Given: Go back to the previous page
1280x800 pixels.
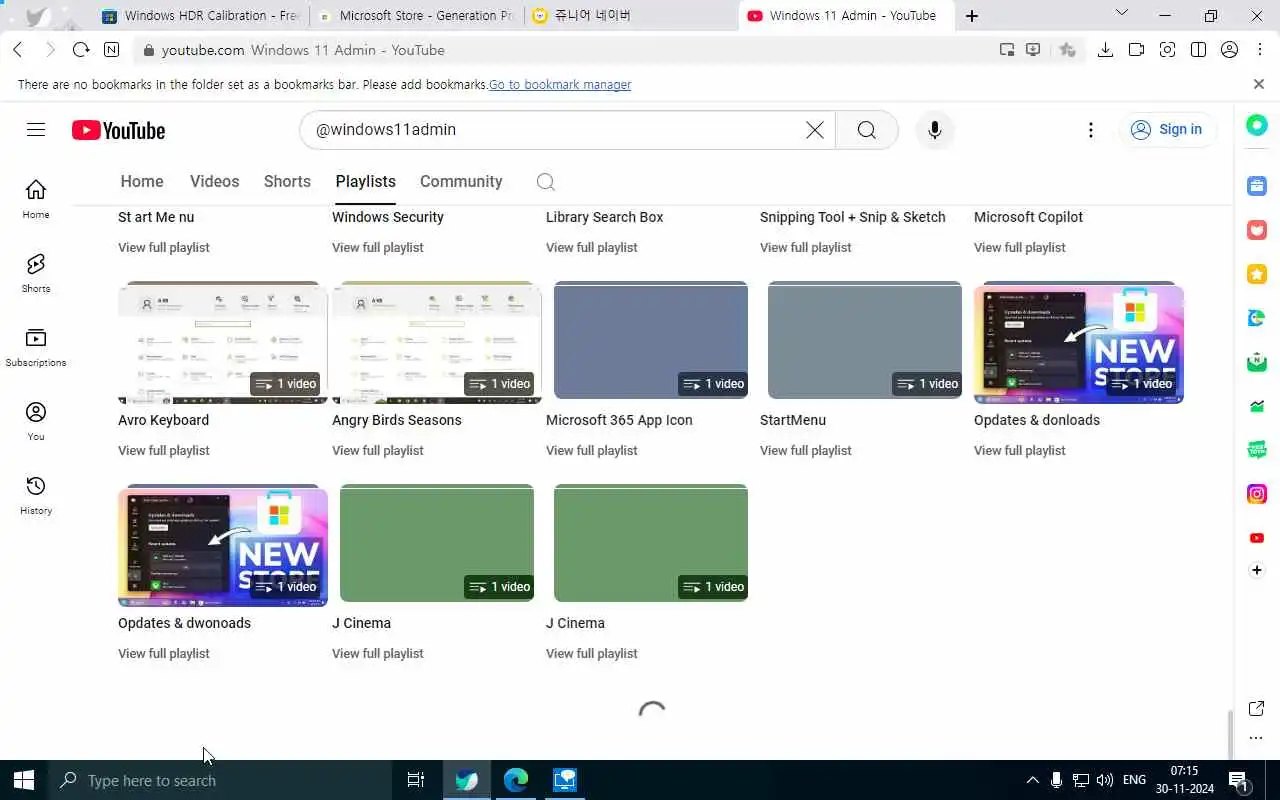Looking at the screenshot, I should 18,50.
